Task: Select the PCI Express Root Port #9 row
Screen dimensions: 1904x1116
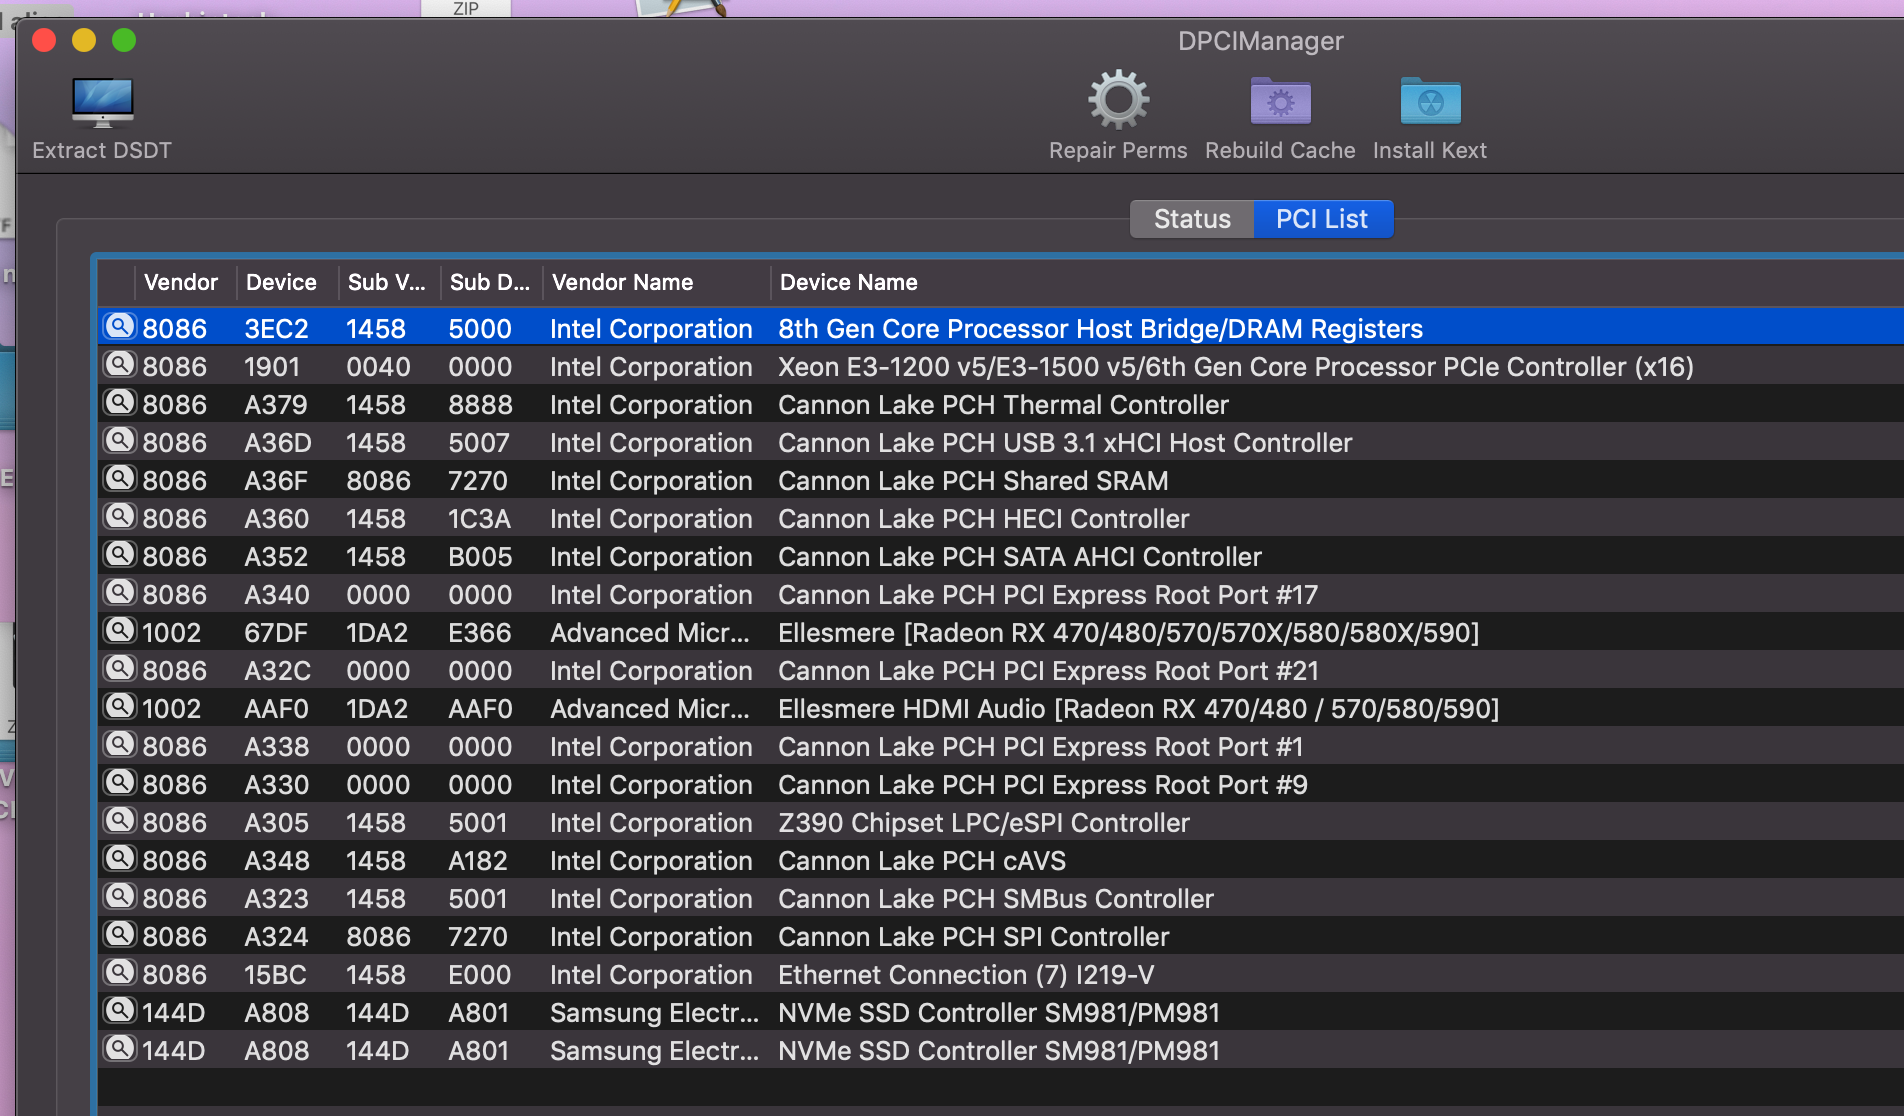Action: tap(1001, 784)
